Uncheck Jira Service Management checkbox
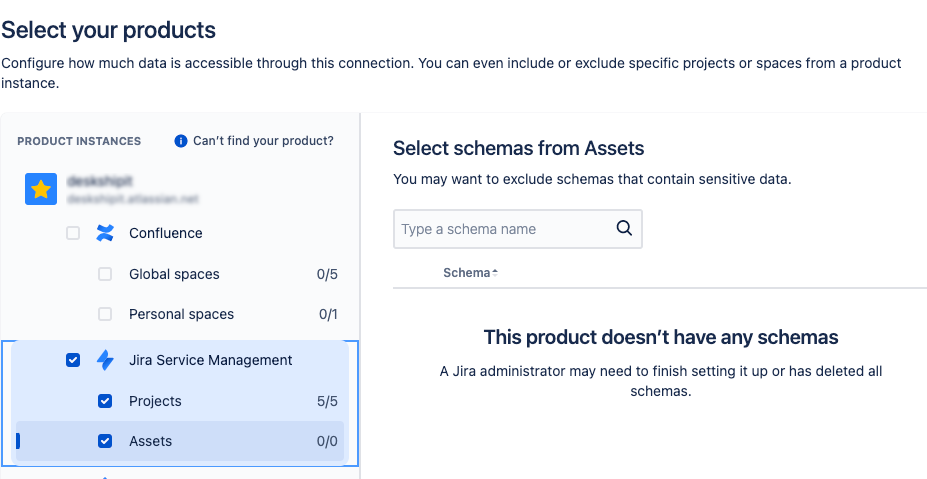This screenshot has width=927, height=479. pyautogui.click(x=73, y=360)
